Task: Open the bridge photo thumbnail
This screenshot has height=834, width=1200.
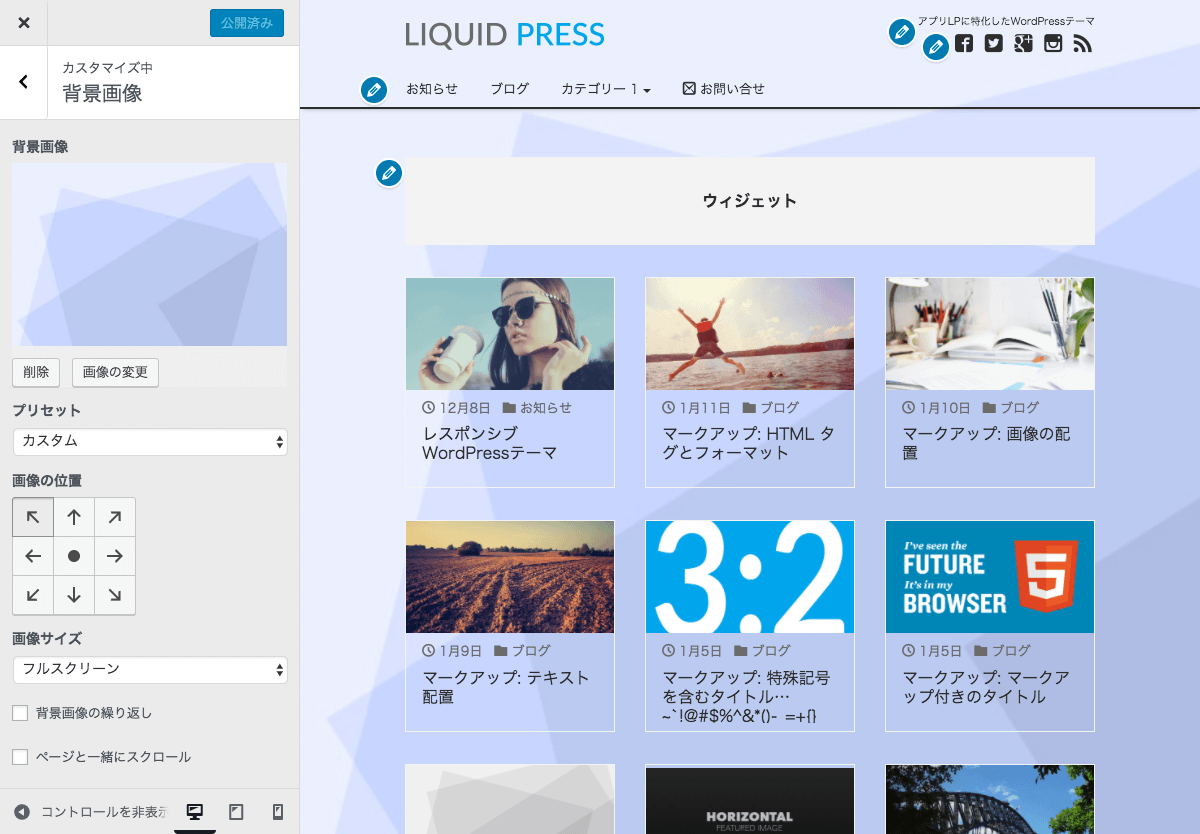Action: point(990,800)
